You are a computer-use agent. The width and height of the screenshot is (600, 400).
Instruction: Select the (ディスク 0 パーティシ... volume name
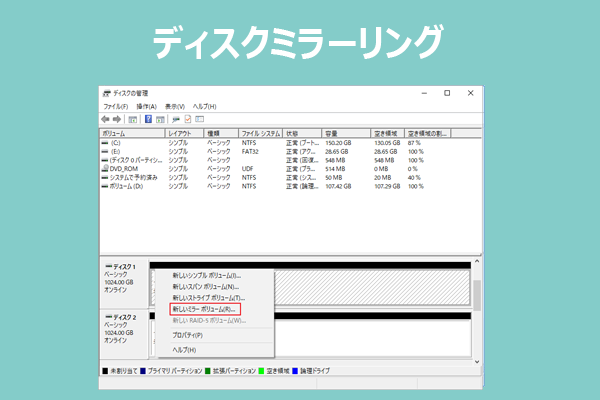click(136, 160)
